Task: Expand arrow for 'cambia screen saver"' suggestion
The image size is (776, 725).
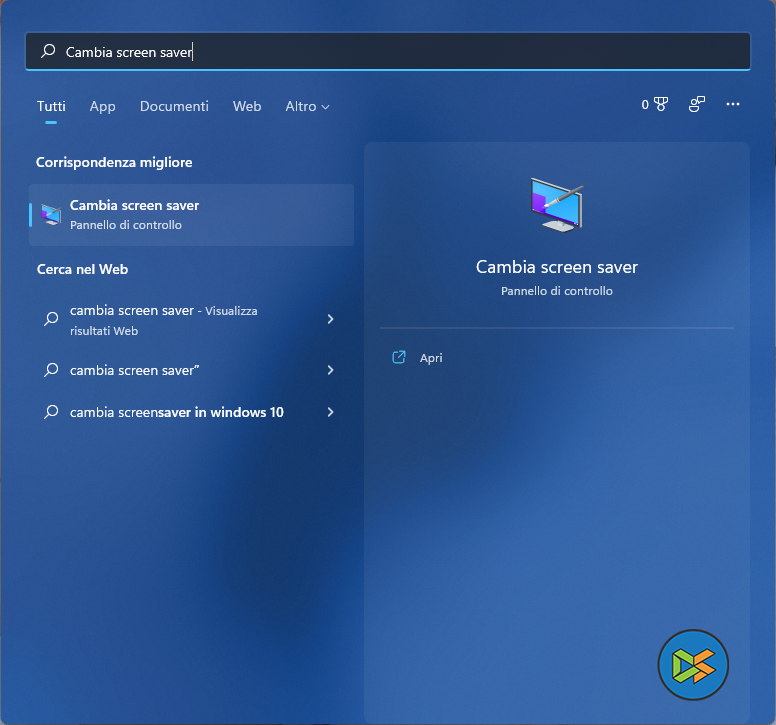Action: (x=331, y=370)
